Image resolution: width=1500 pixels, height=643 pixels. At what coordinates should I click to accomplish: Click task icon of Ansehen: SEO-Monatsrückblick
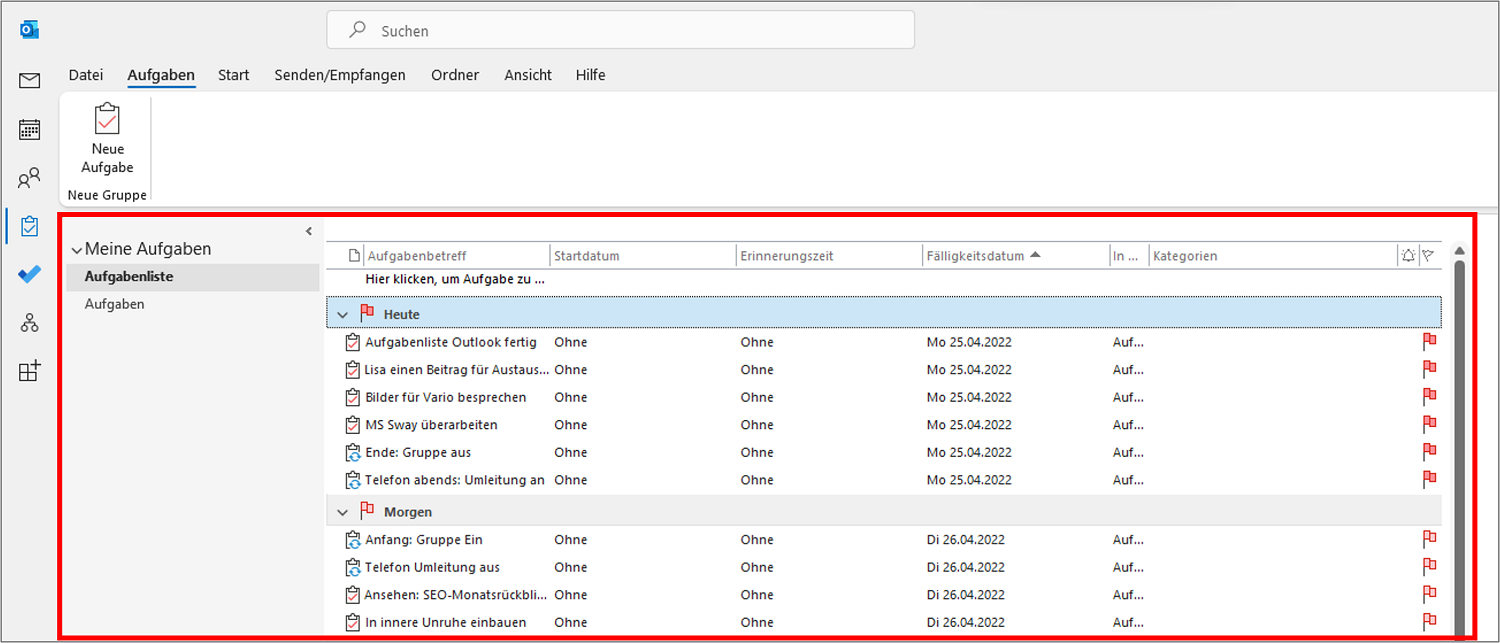352,595
